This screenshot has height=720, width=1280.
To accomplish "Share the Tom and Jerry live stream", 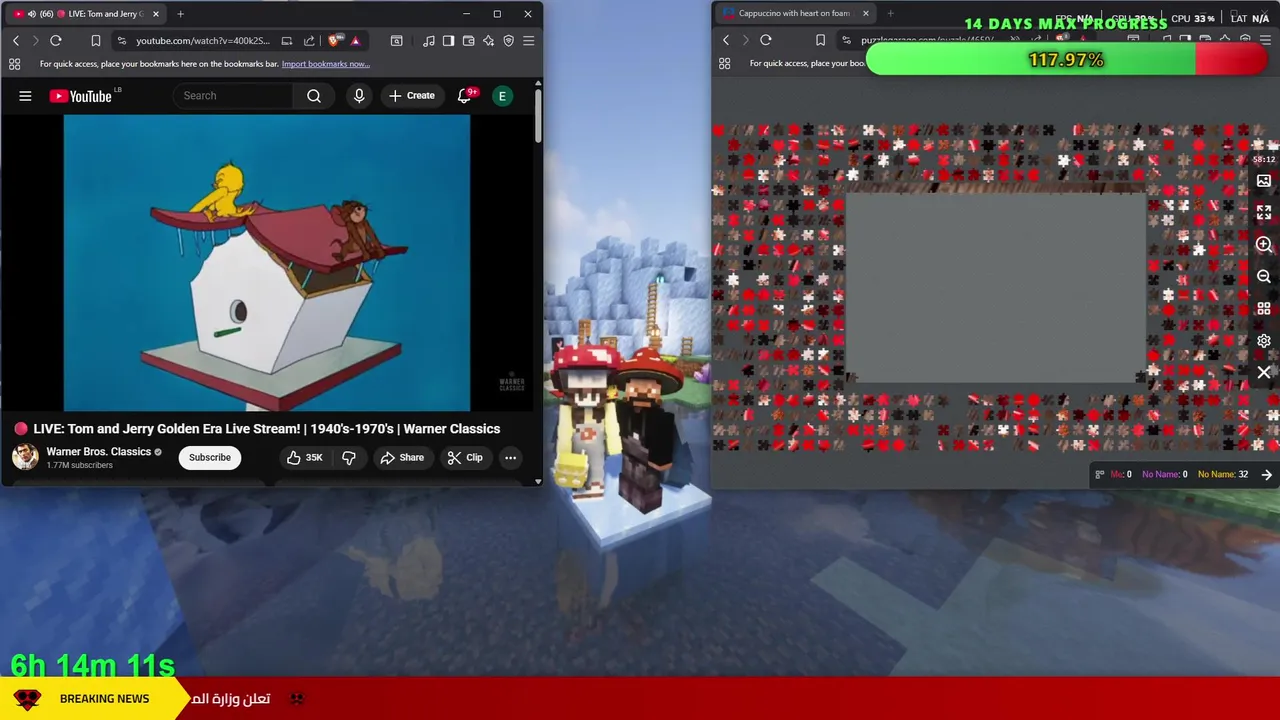I will 402,457.
